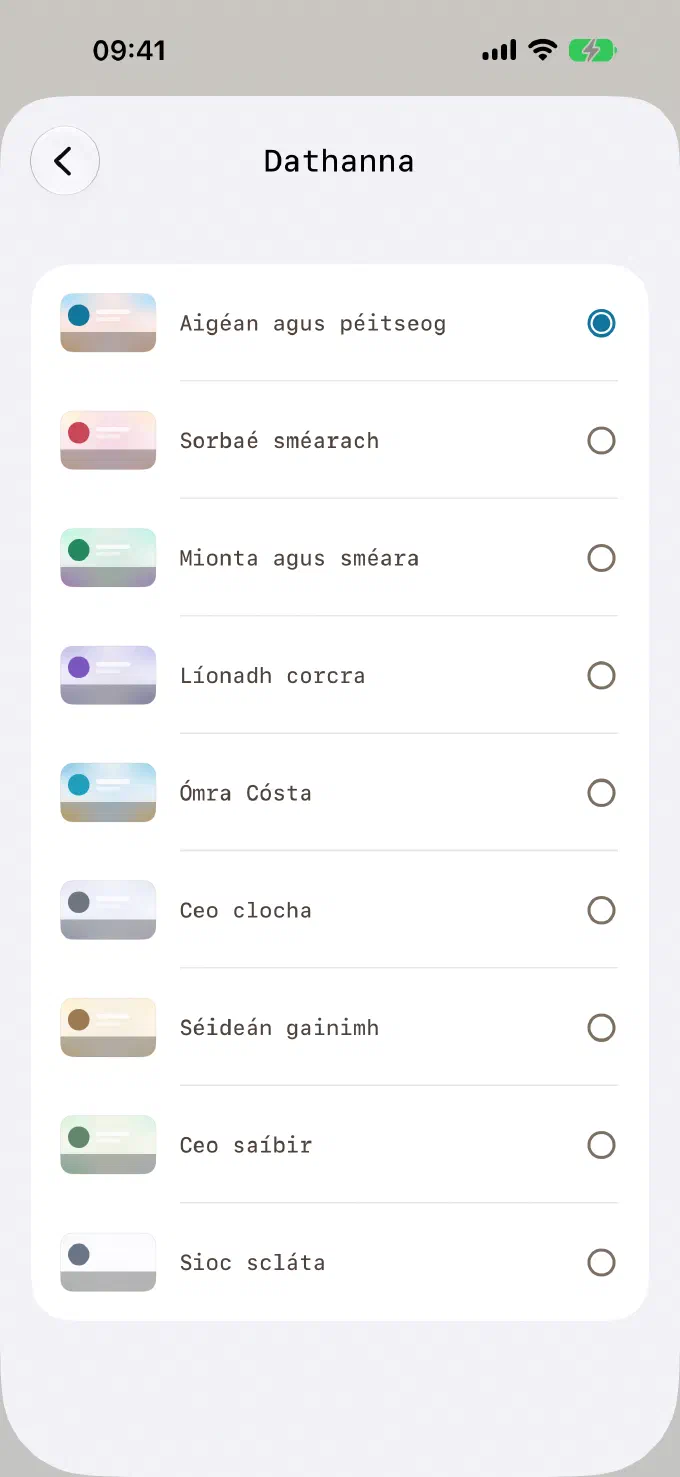Image resolution: width=680 pixels, height=1477 pixels.
Task: Choose the Mionta agus sméara radio option
Action: (x=601, y=558)
